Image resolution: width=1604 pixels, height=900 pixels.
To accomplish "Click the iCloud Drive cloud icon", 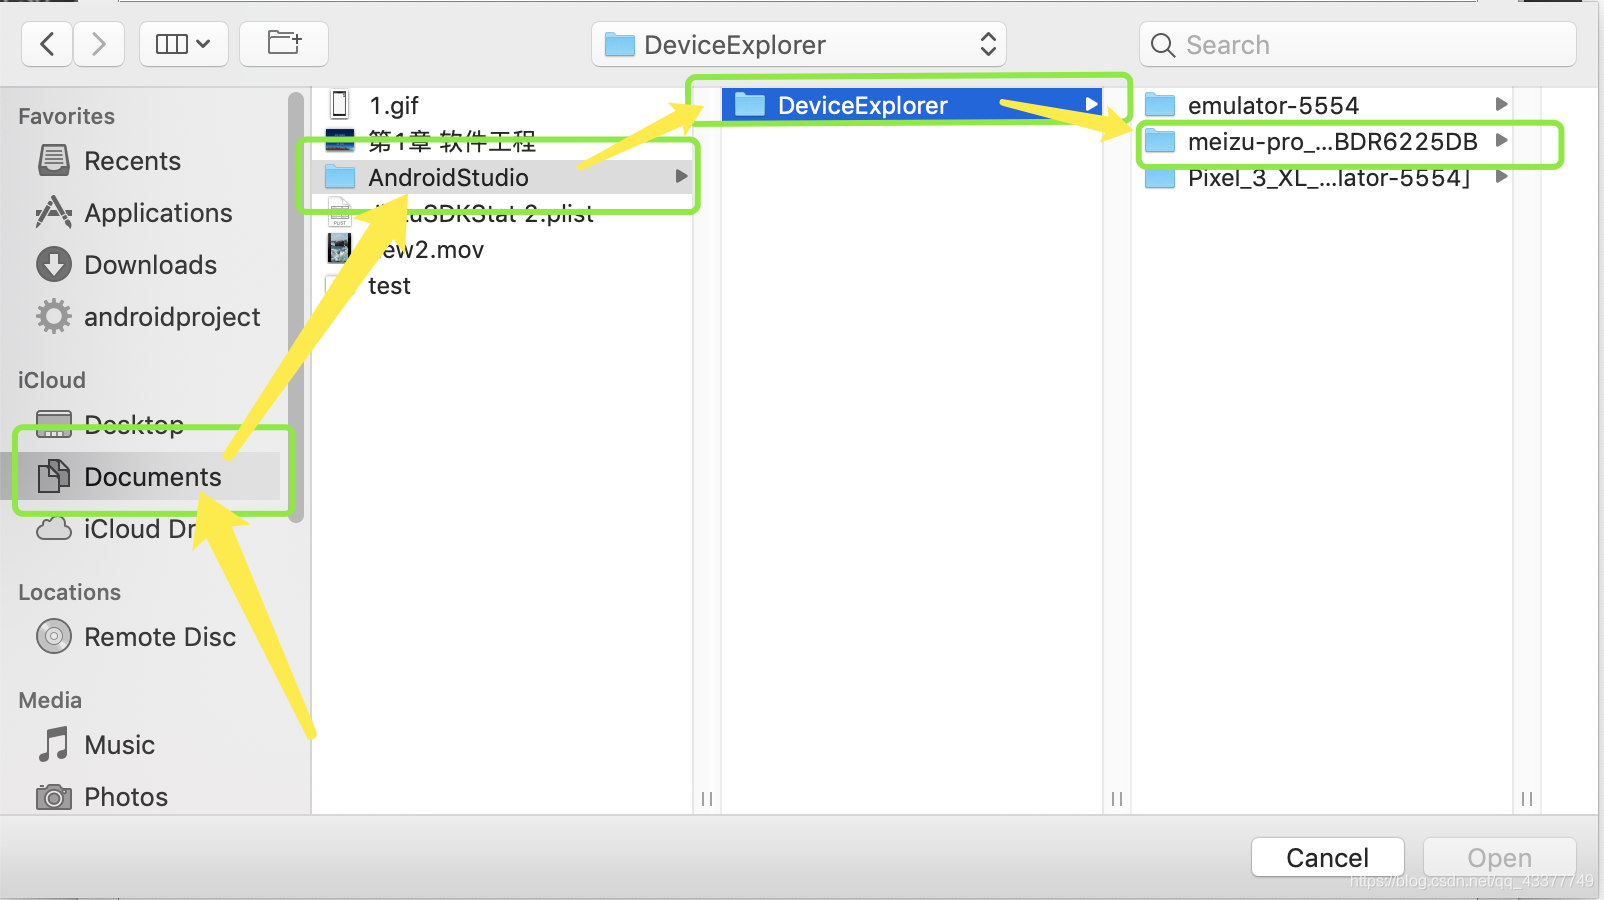I will (54, 528).
